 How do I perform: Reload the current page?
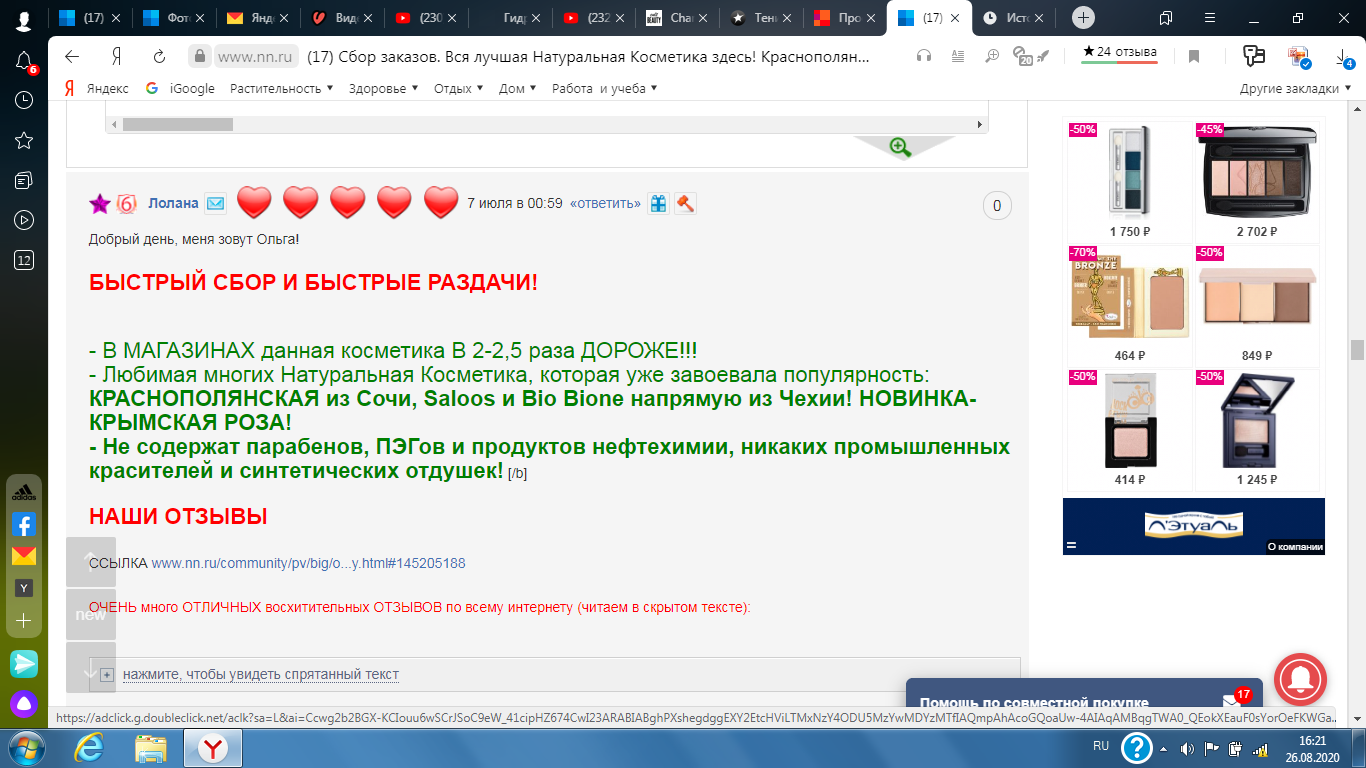pos(159,56)
